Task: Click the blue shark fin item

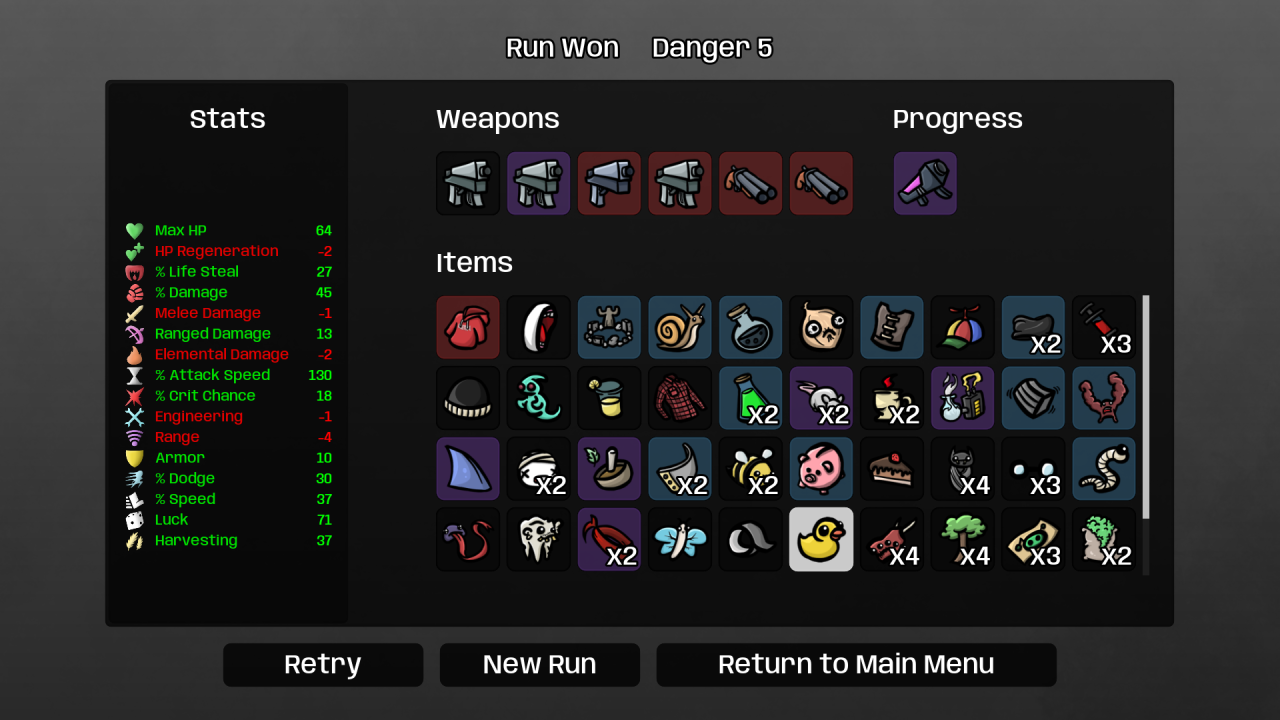Action: pos(468,468)
